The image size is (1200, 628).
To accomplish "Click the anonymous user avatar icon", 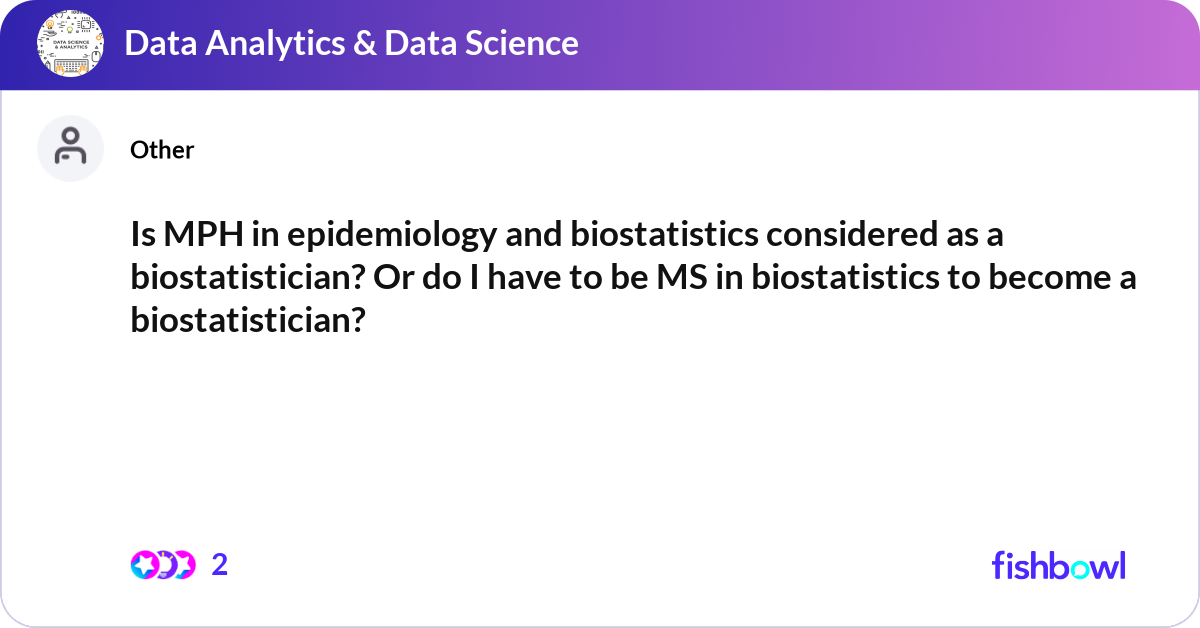I will tap(71, 148).
